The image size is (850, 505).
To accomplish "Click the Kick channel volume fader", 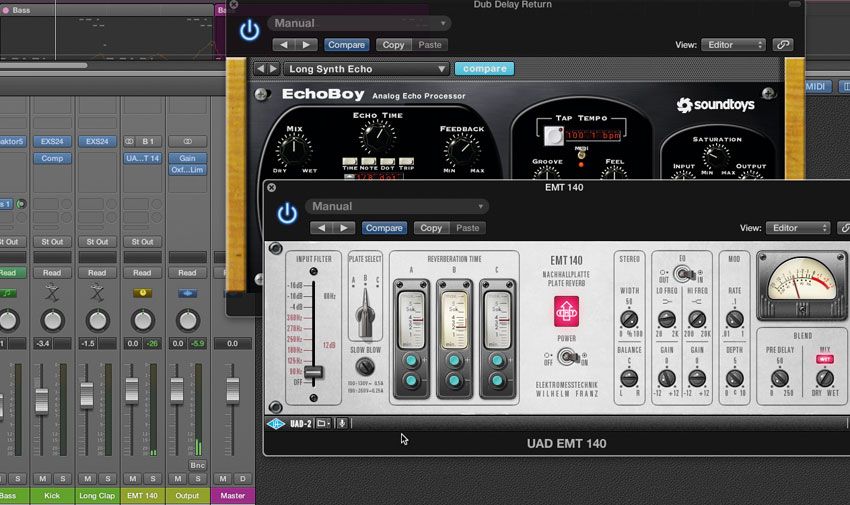I will tap(42, 402).
